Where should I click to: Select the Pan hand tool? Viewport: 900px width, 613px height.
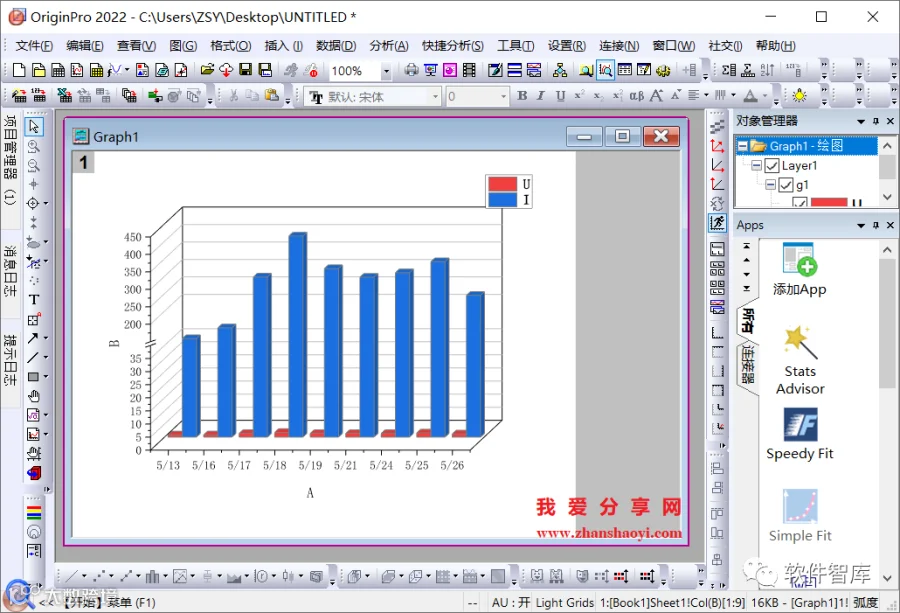coord(34,396)
